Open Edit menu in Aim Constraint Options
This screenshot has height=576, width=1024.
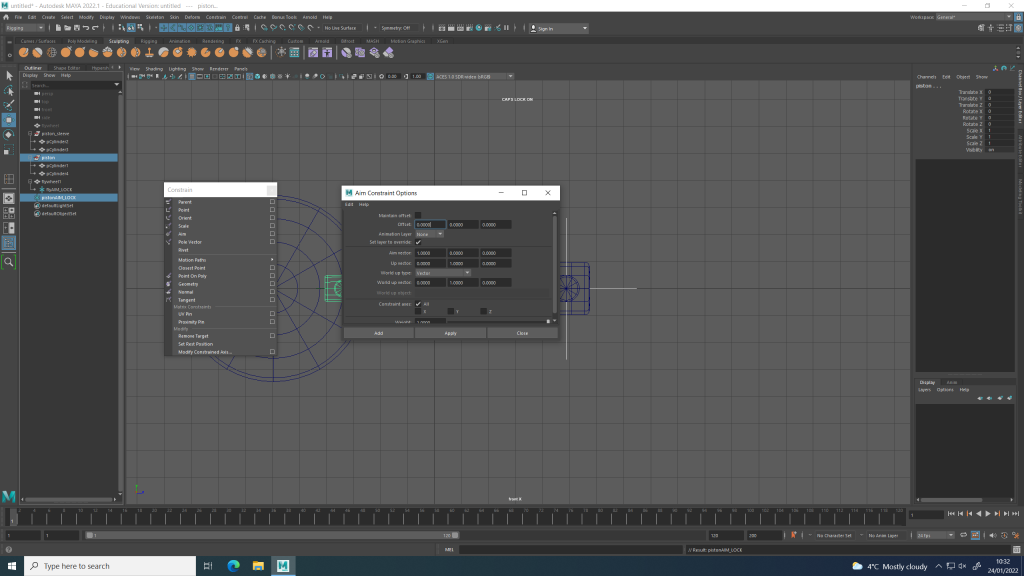[349, 204]
